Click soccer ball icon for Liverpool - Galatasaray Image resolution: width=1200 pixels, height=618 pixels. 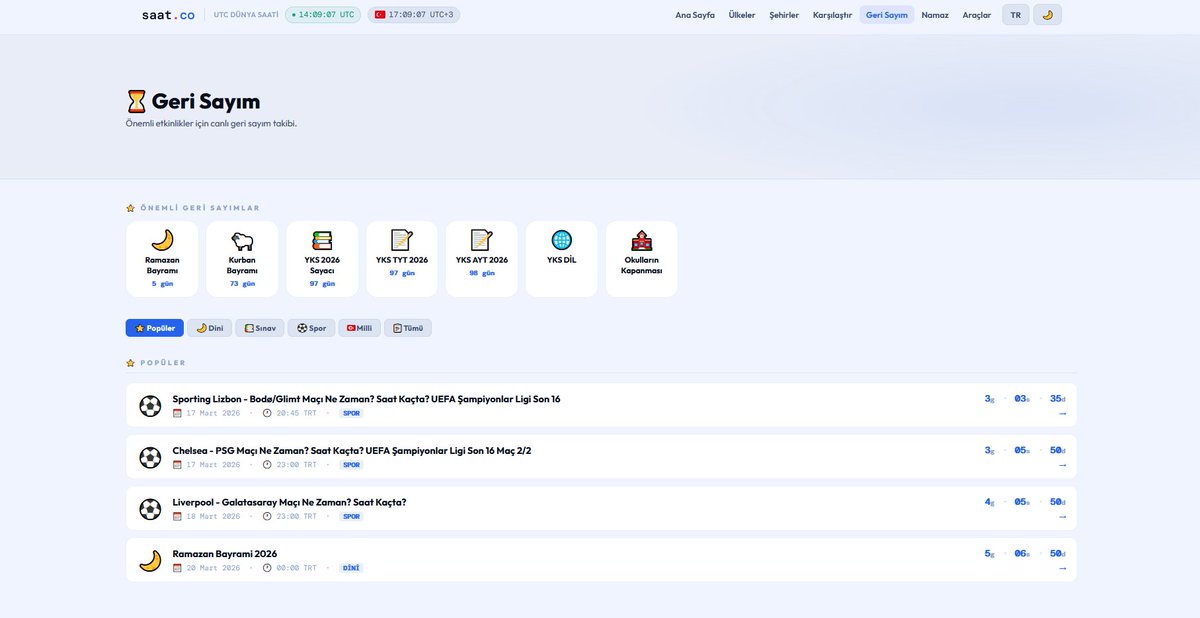(x=150, y=509)
